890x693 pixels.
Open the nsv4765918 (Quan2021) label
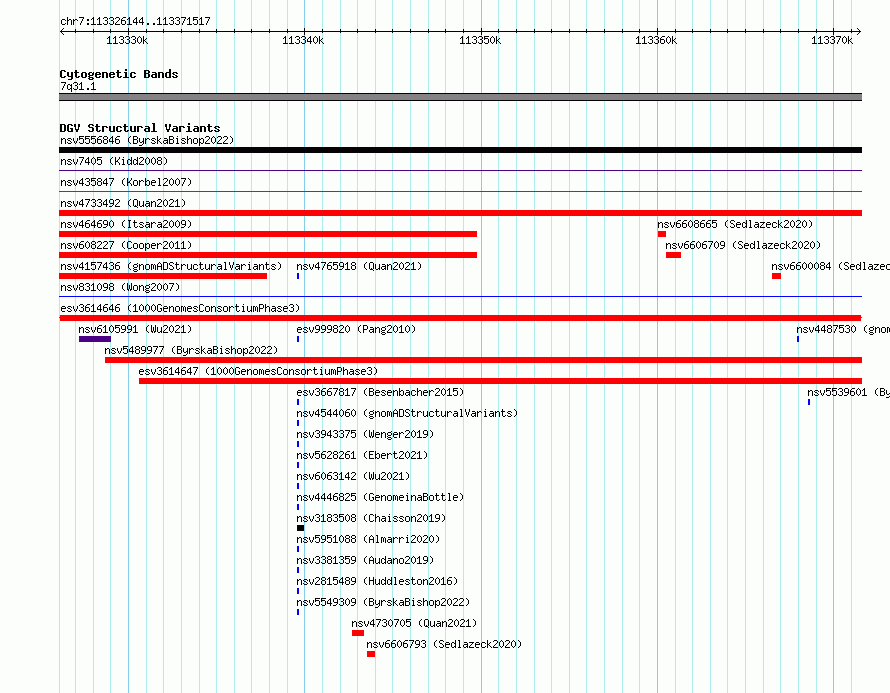pyautogui.click(x=359, y=266)
